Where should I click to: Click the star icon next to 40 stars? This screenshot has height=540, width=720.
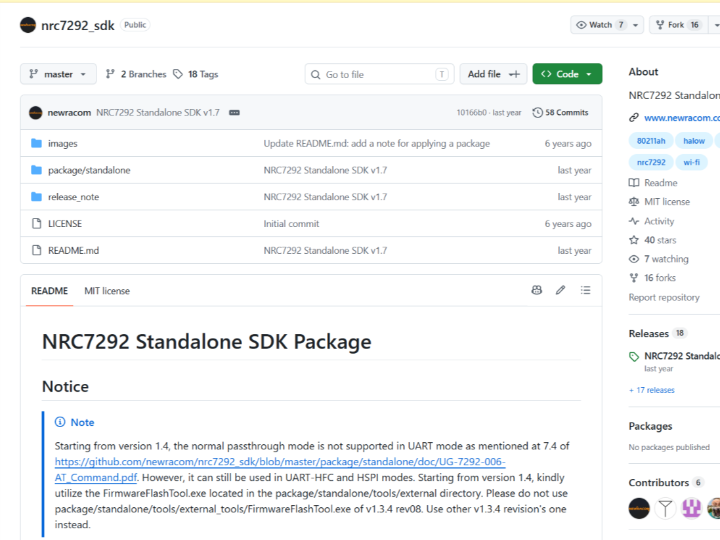coord(634,240)
